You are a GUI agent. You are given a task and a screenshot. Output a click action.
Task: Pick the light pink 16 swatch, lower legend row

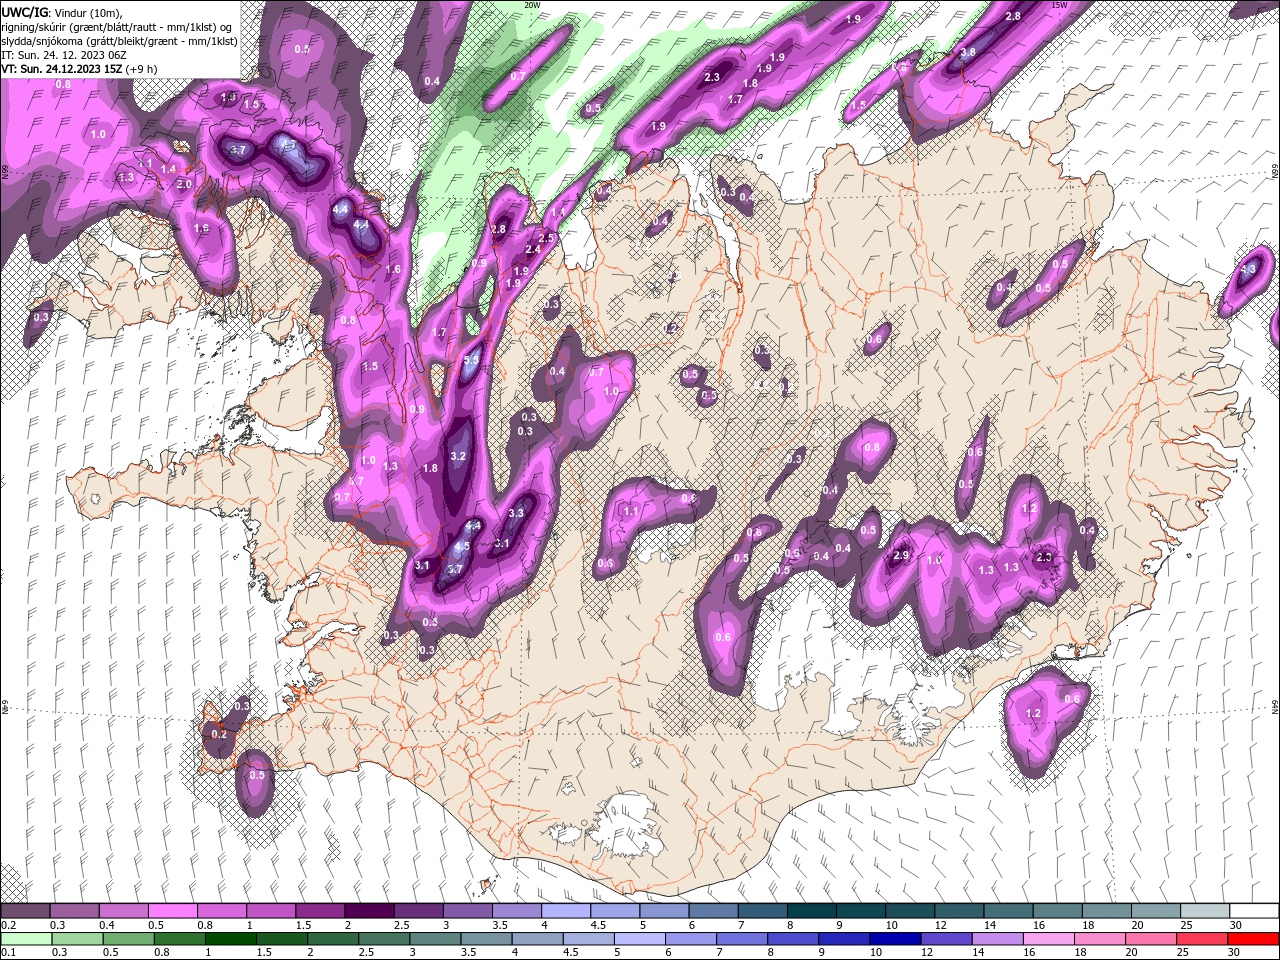click(1048, 939)
